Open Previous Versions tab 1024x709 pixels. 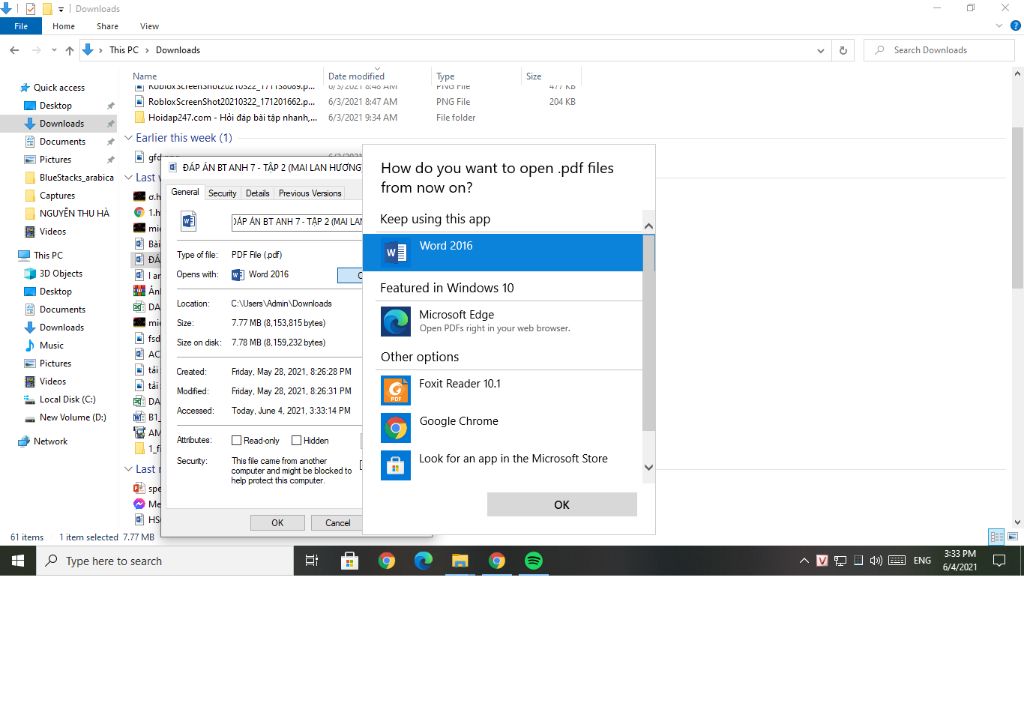click(310, 193)
